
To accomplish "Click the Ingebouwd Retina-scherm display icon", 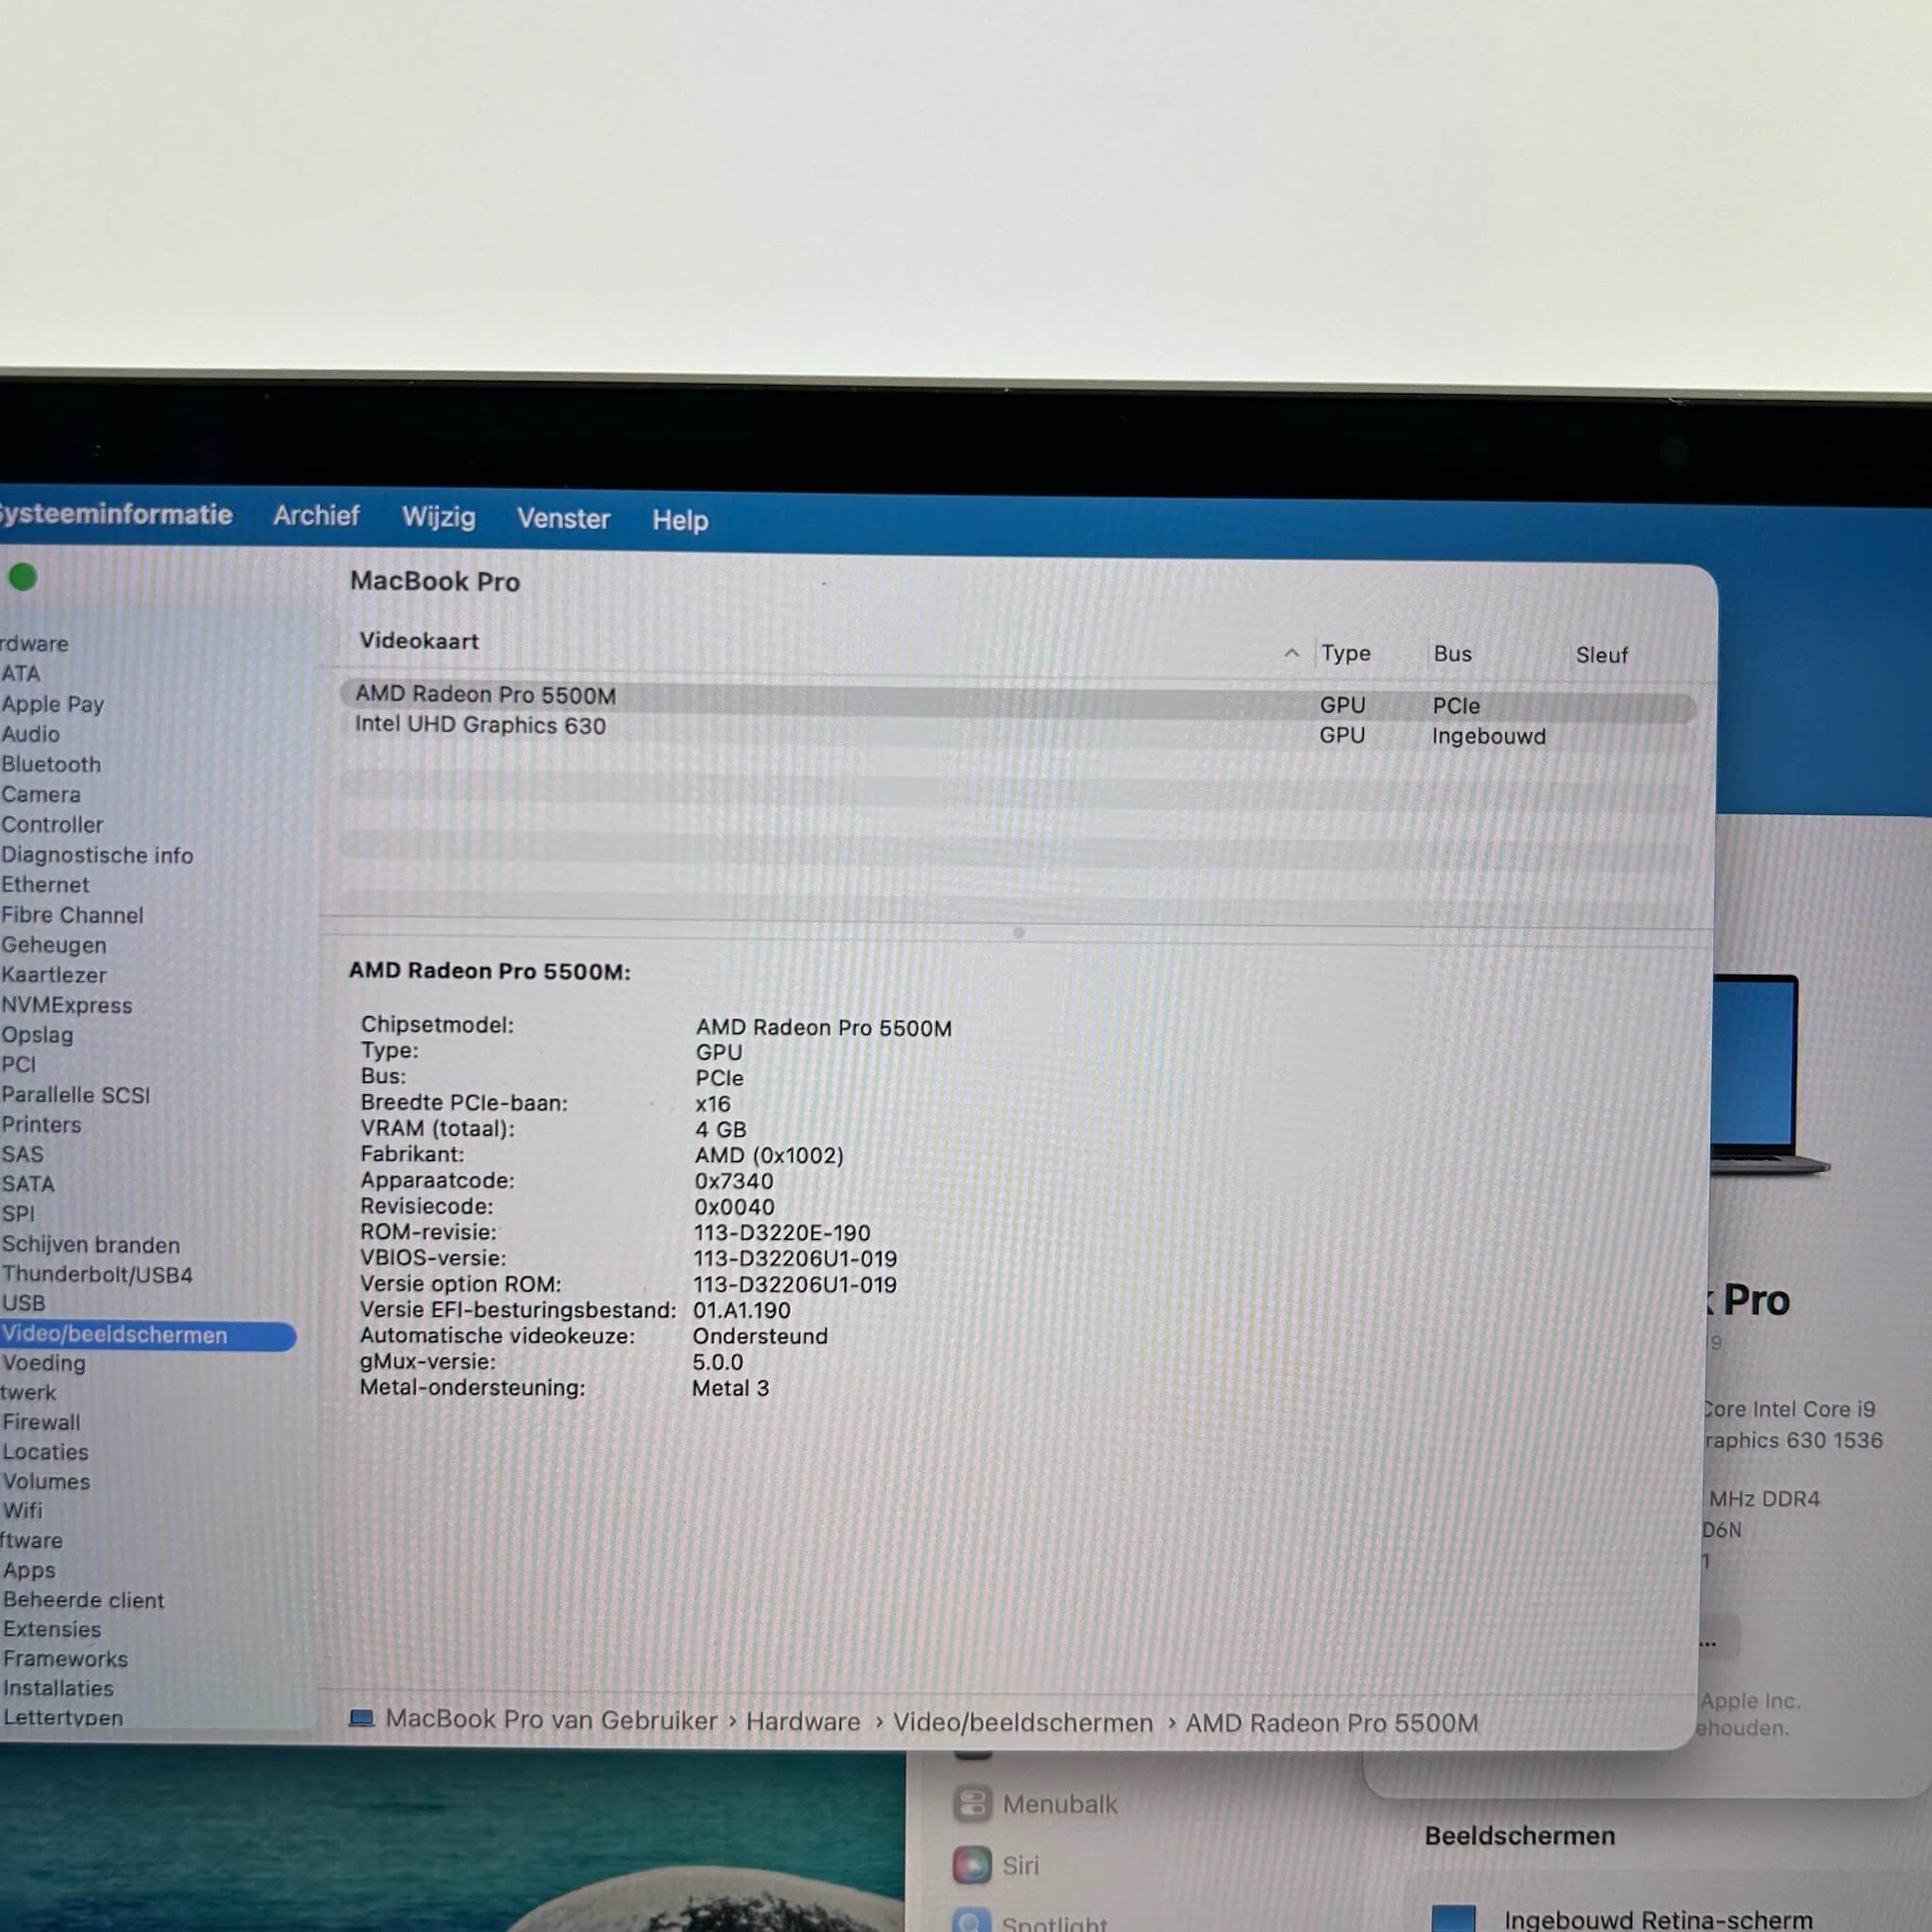I will [x=1453, y=1918].
